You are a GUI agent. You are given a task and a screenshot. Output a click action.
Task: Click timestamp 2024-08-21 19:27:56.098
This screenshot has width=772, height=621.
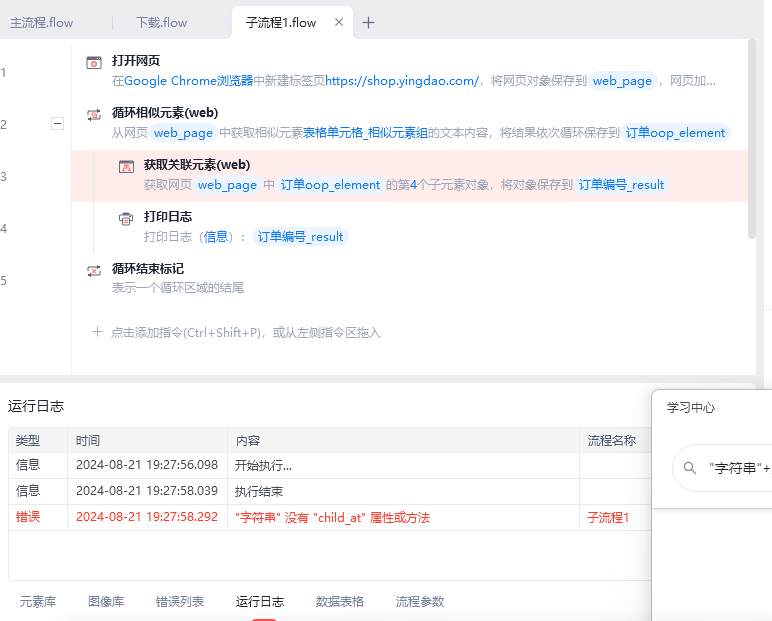[147, 465]
